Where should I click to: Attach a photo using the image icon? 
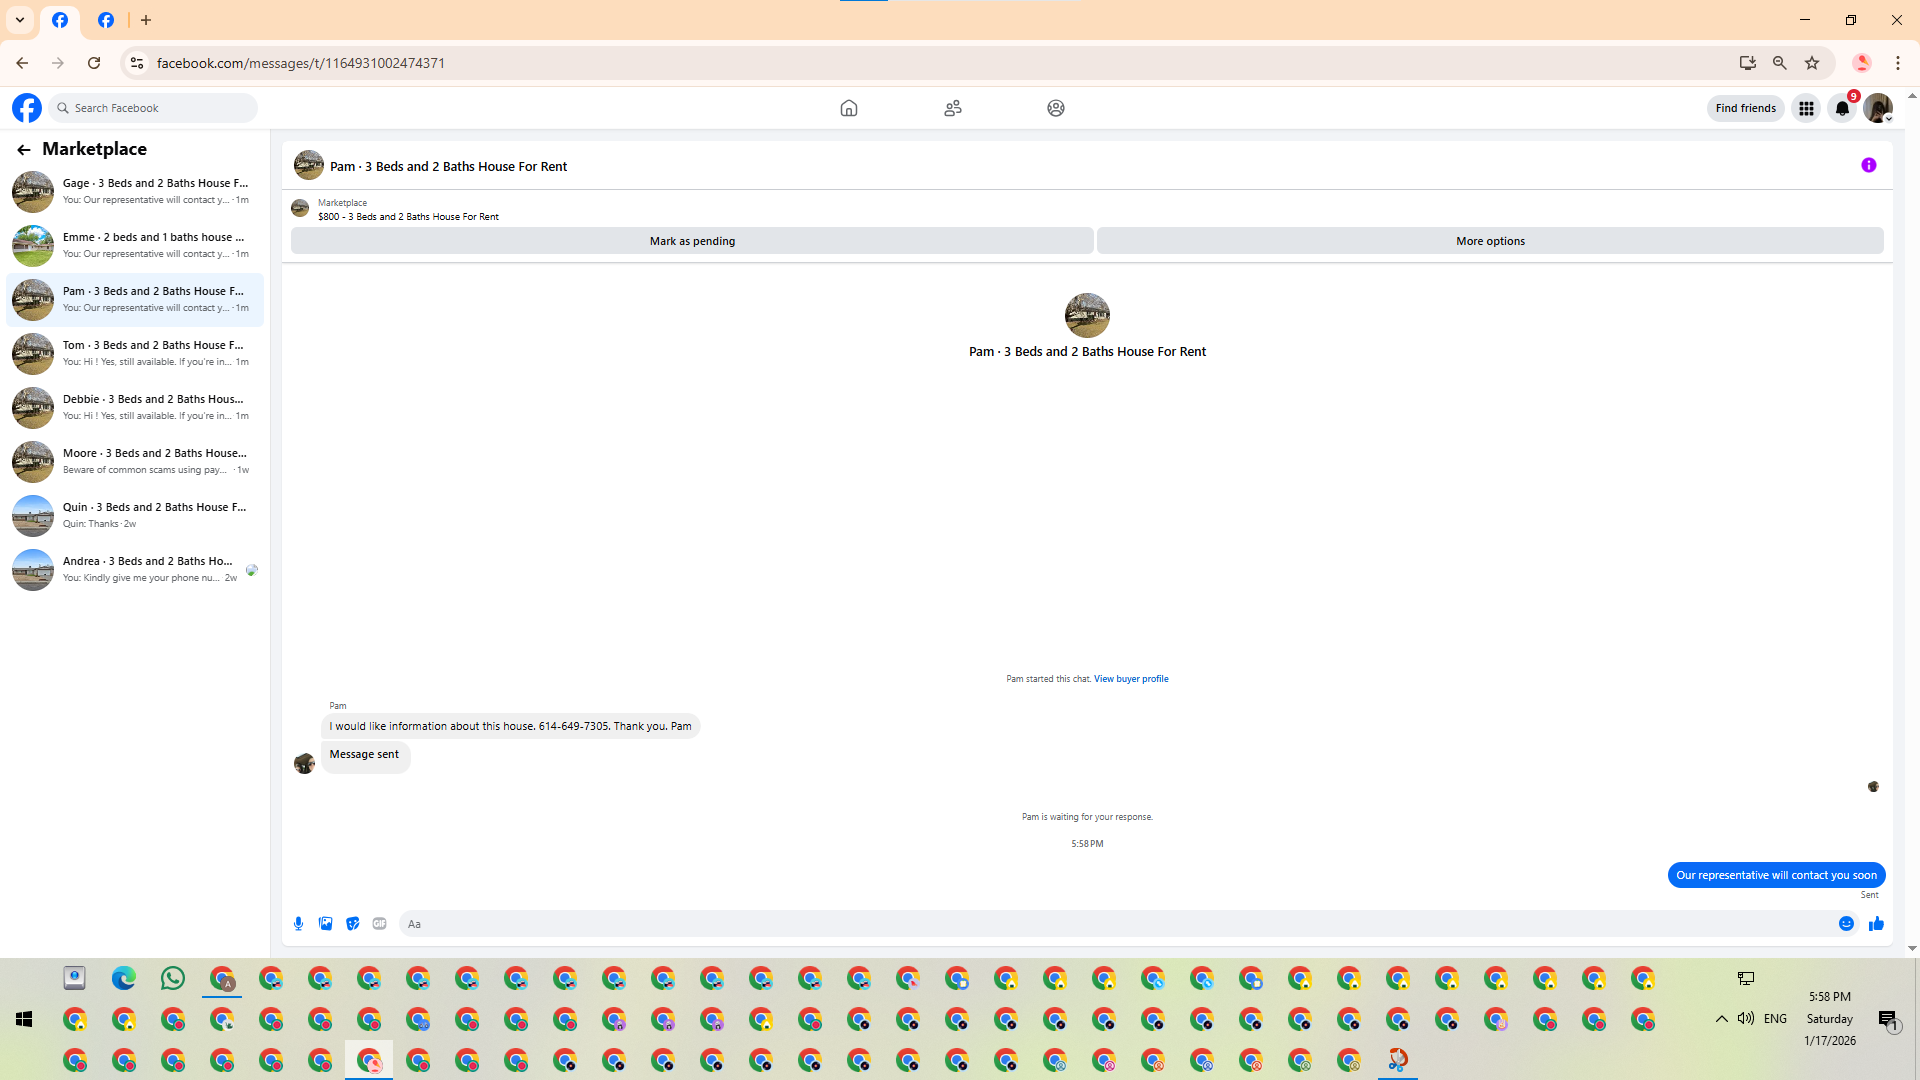pyautogui.click(x=325, y=924)
